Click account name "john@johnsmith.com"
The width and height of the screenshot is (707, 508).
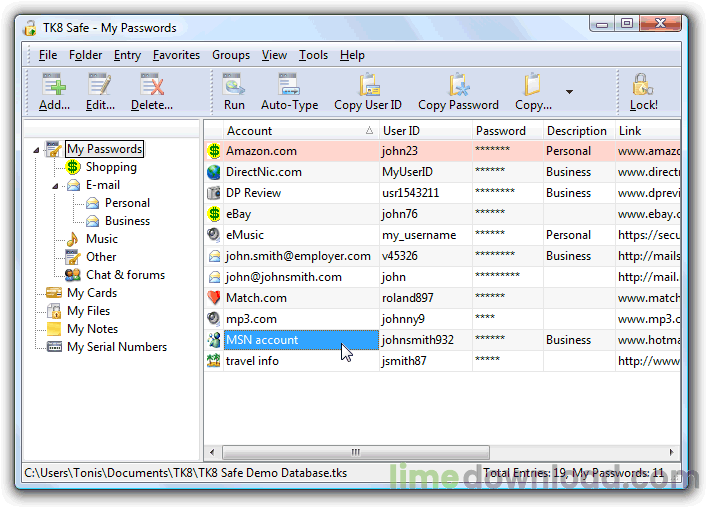284,277
